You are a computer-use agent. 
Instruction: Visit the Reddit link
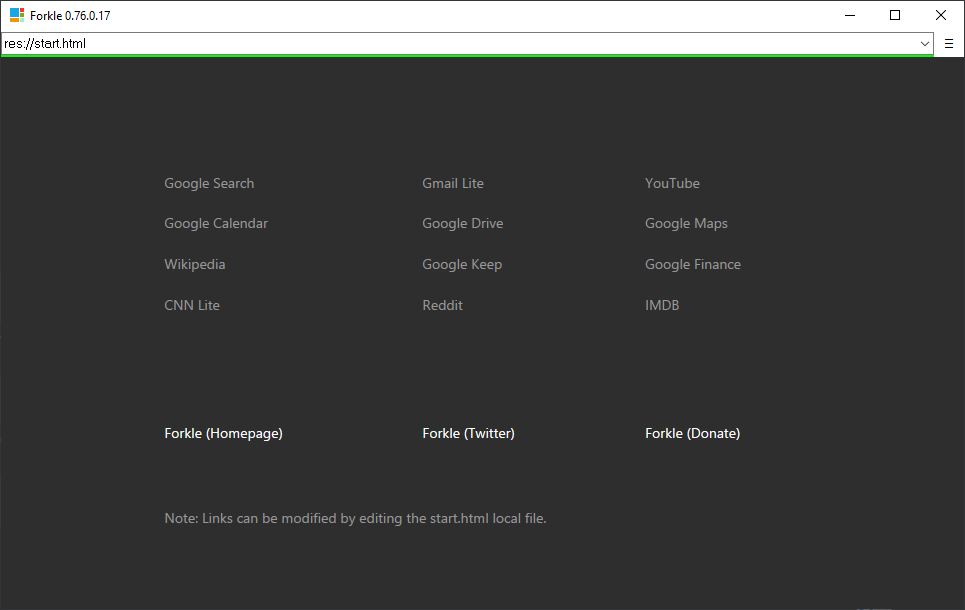[442, 305]
